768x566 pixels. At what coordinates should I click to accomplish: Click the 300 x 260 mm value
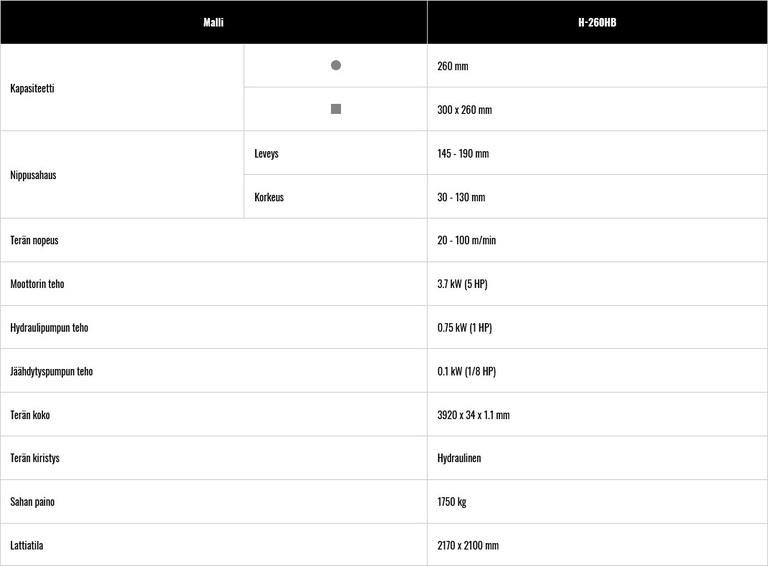(465, 110)
